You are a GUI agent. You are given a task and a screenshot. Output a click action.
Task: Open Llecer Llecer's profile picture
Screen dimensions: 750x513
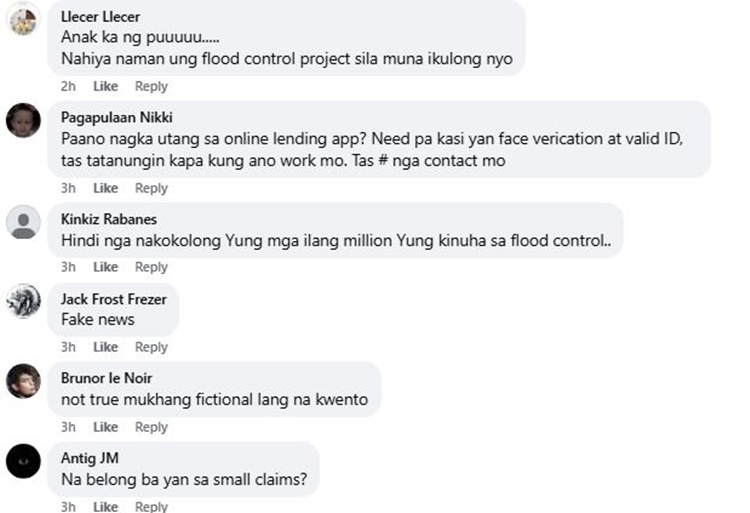(x=23, y=19)
